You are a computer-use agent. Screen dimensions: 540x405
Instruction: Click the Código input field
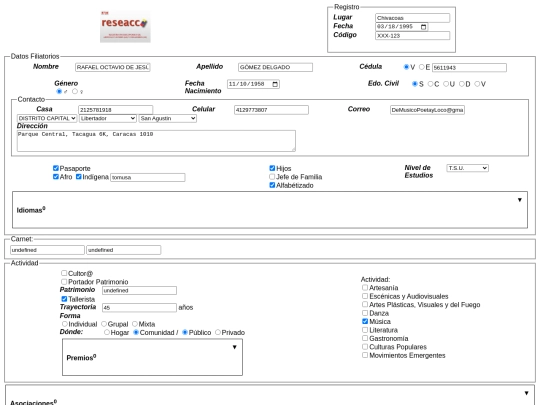(412, 35)
